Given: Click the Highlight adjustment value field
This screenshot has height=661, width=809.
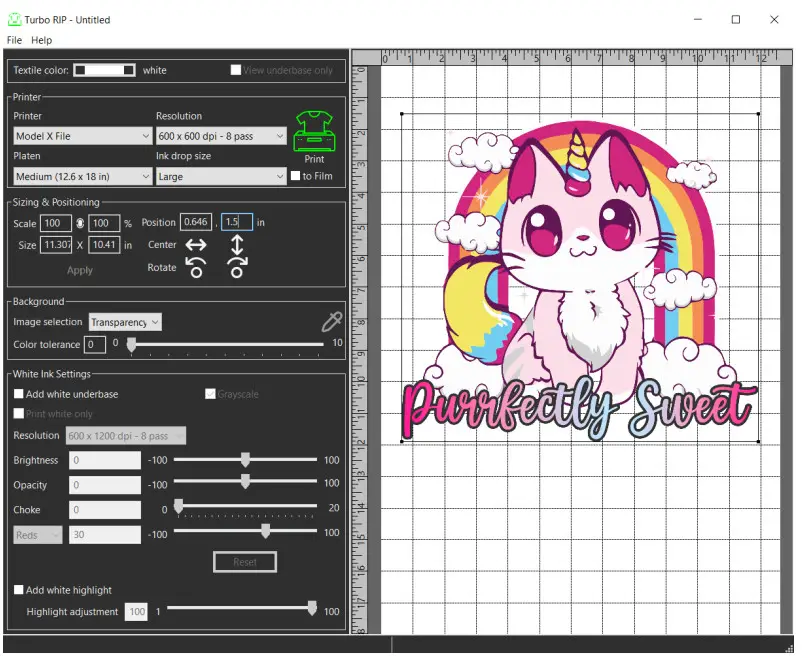Looking at the screenshot, I should coord(136,611).
